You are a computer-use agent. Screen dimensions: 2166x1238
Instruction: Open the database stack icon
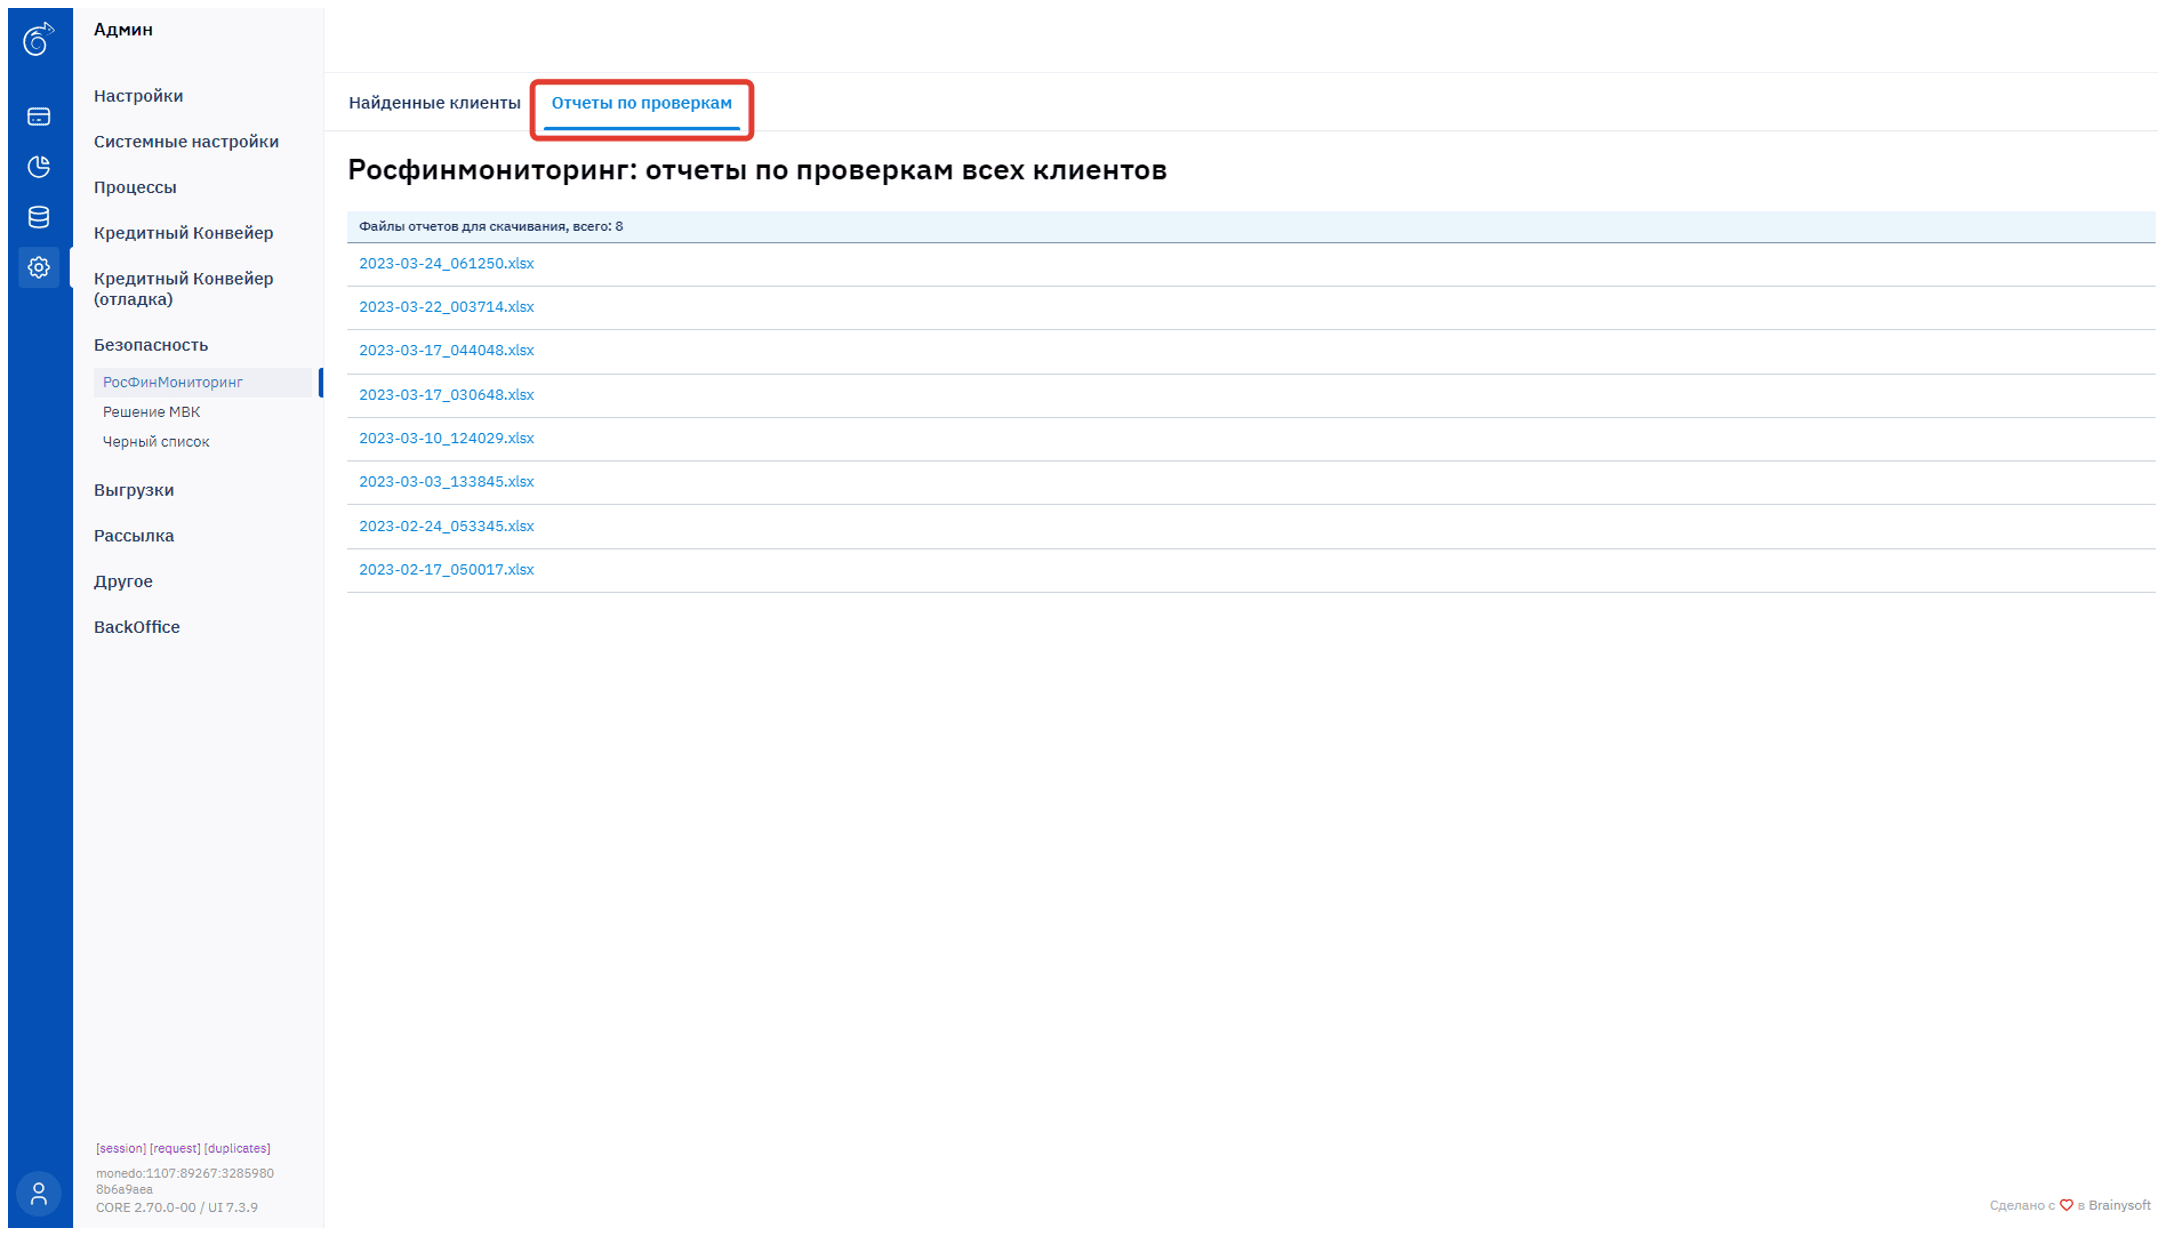pos(39,217)
